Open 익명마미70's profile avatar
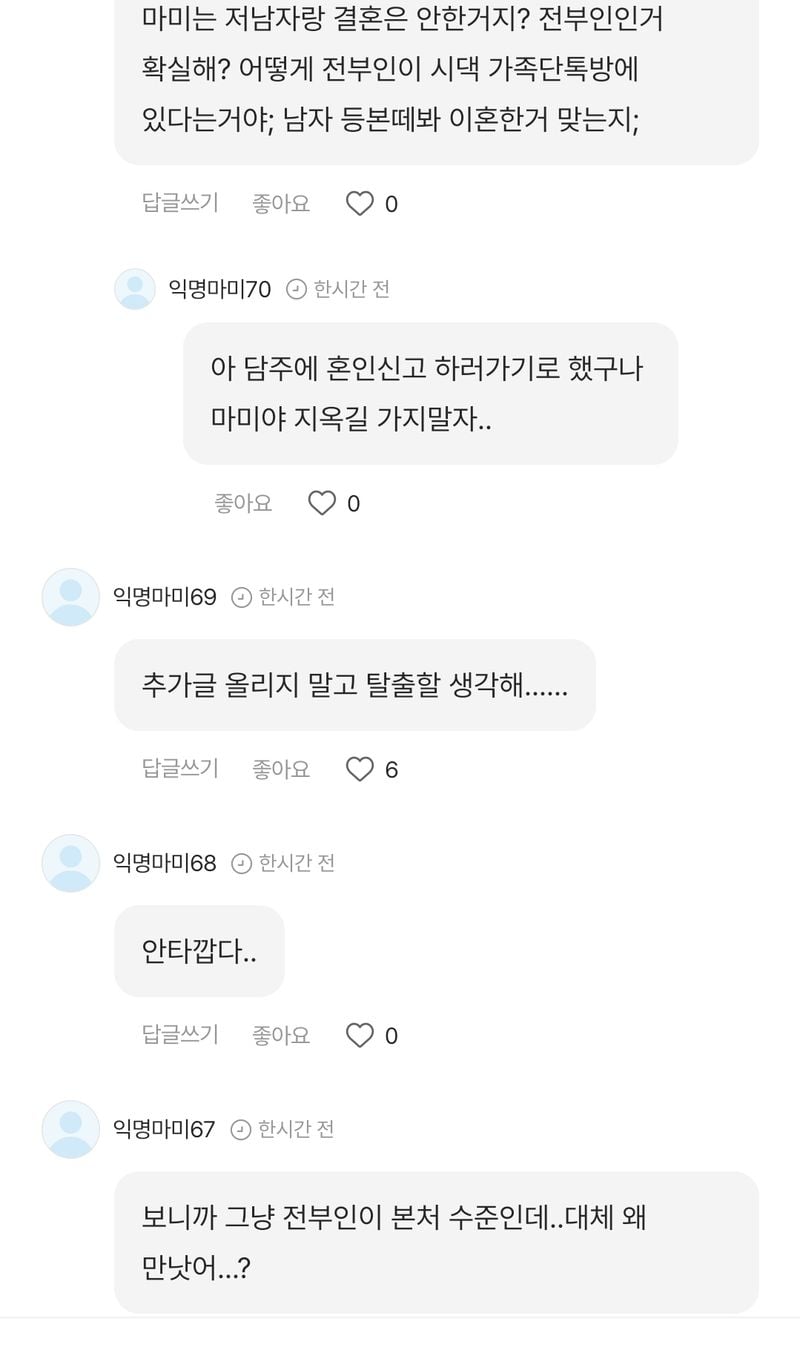 coord(135,289)
